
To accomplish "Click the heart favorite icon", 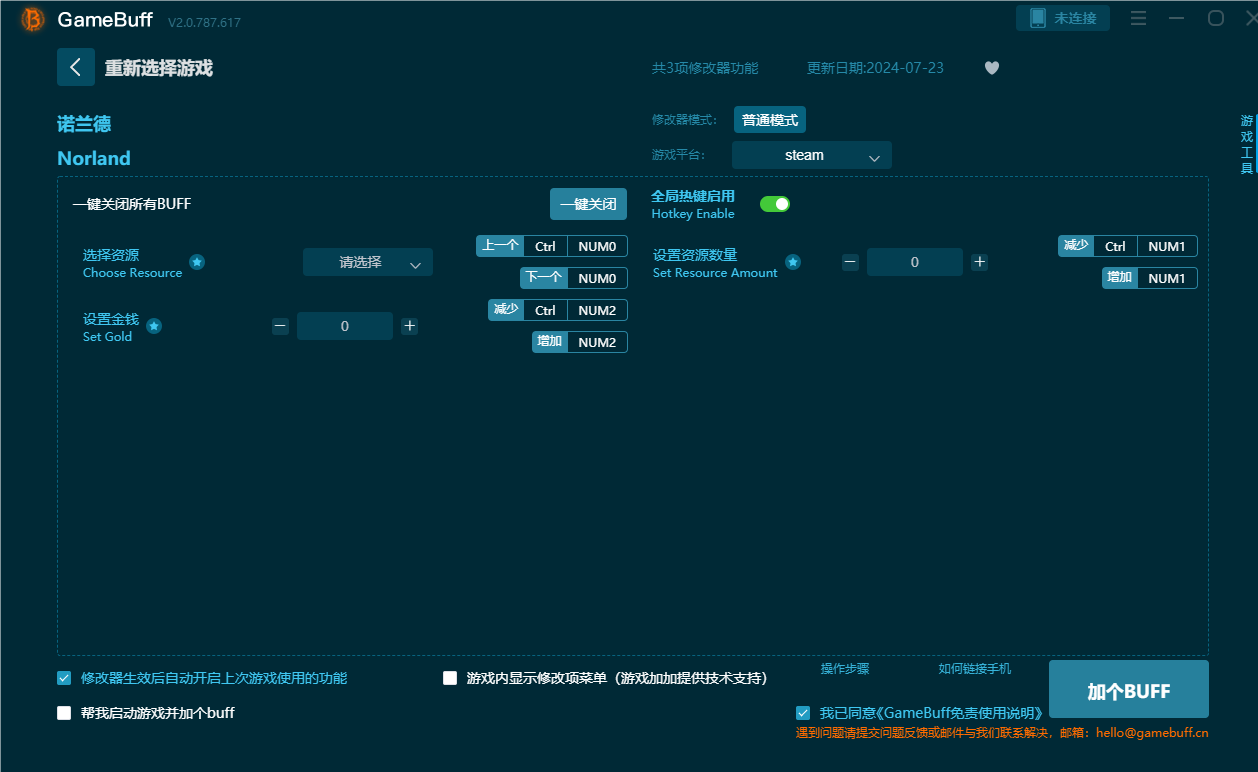I will click(992, 68).
